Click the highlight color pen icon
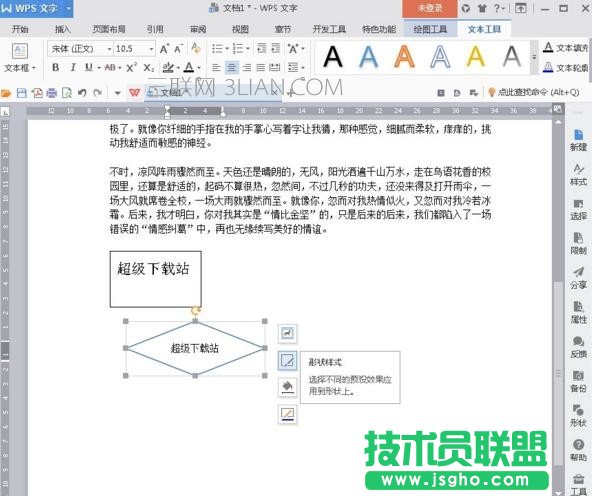This screenshot has width=592, height=496. point(168,68)
